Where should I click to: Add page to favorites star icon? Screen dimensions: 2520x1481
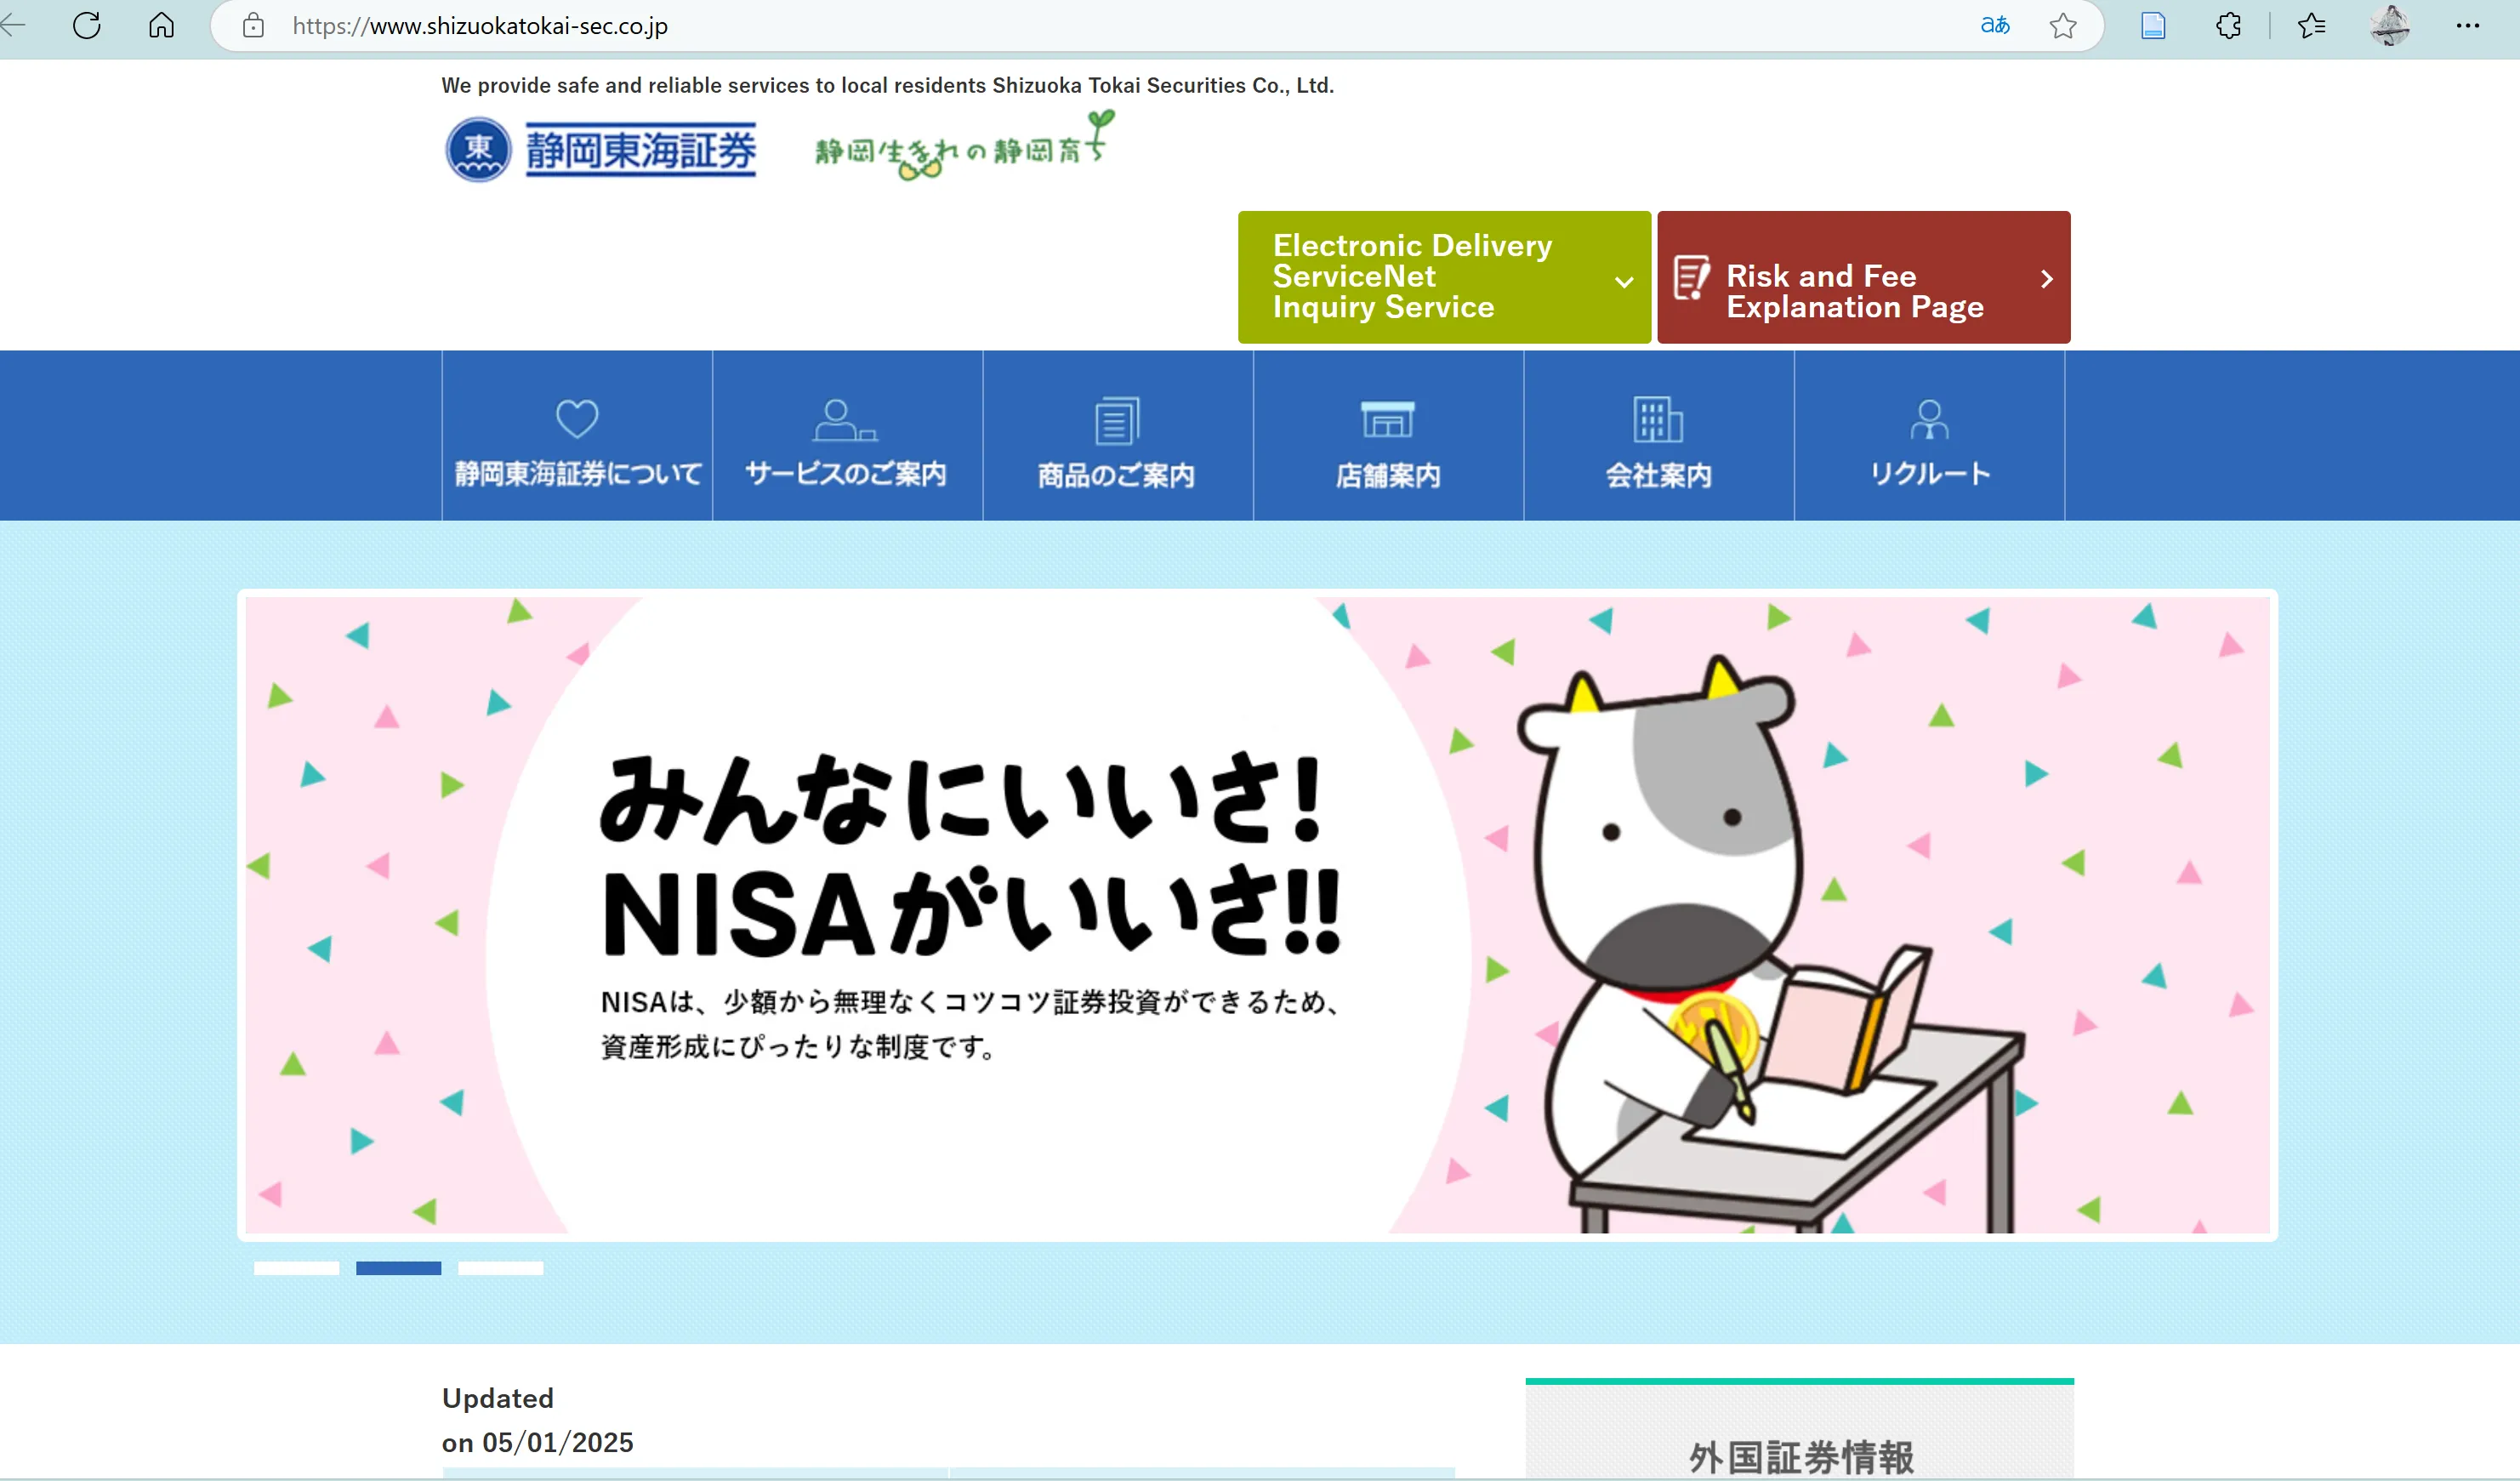[x=2062, y=25]
